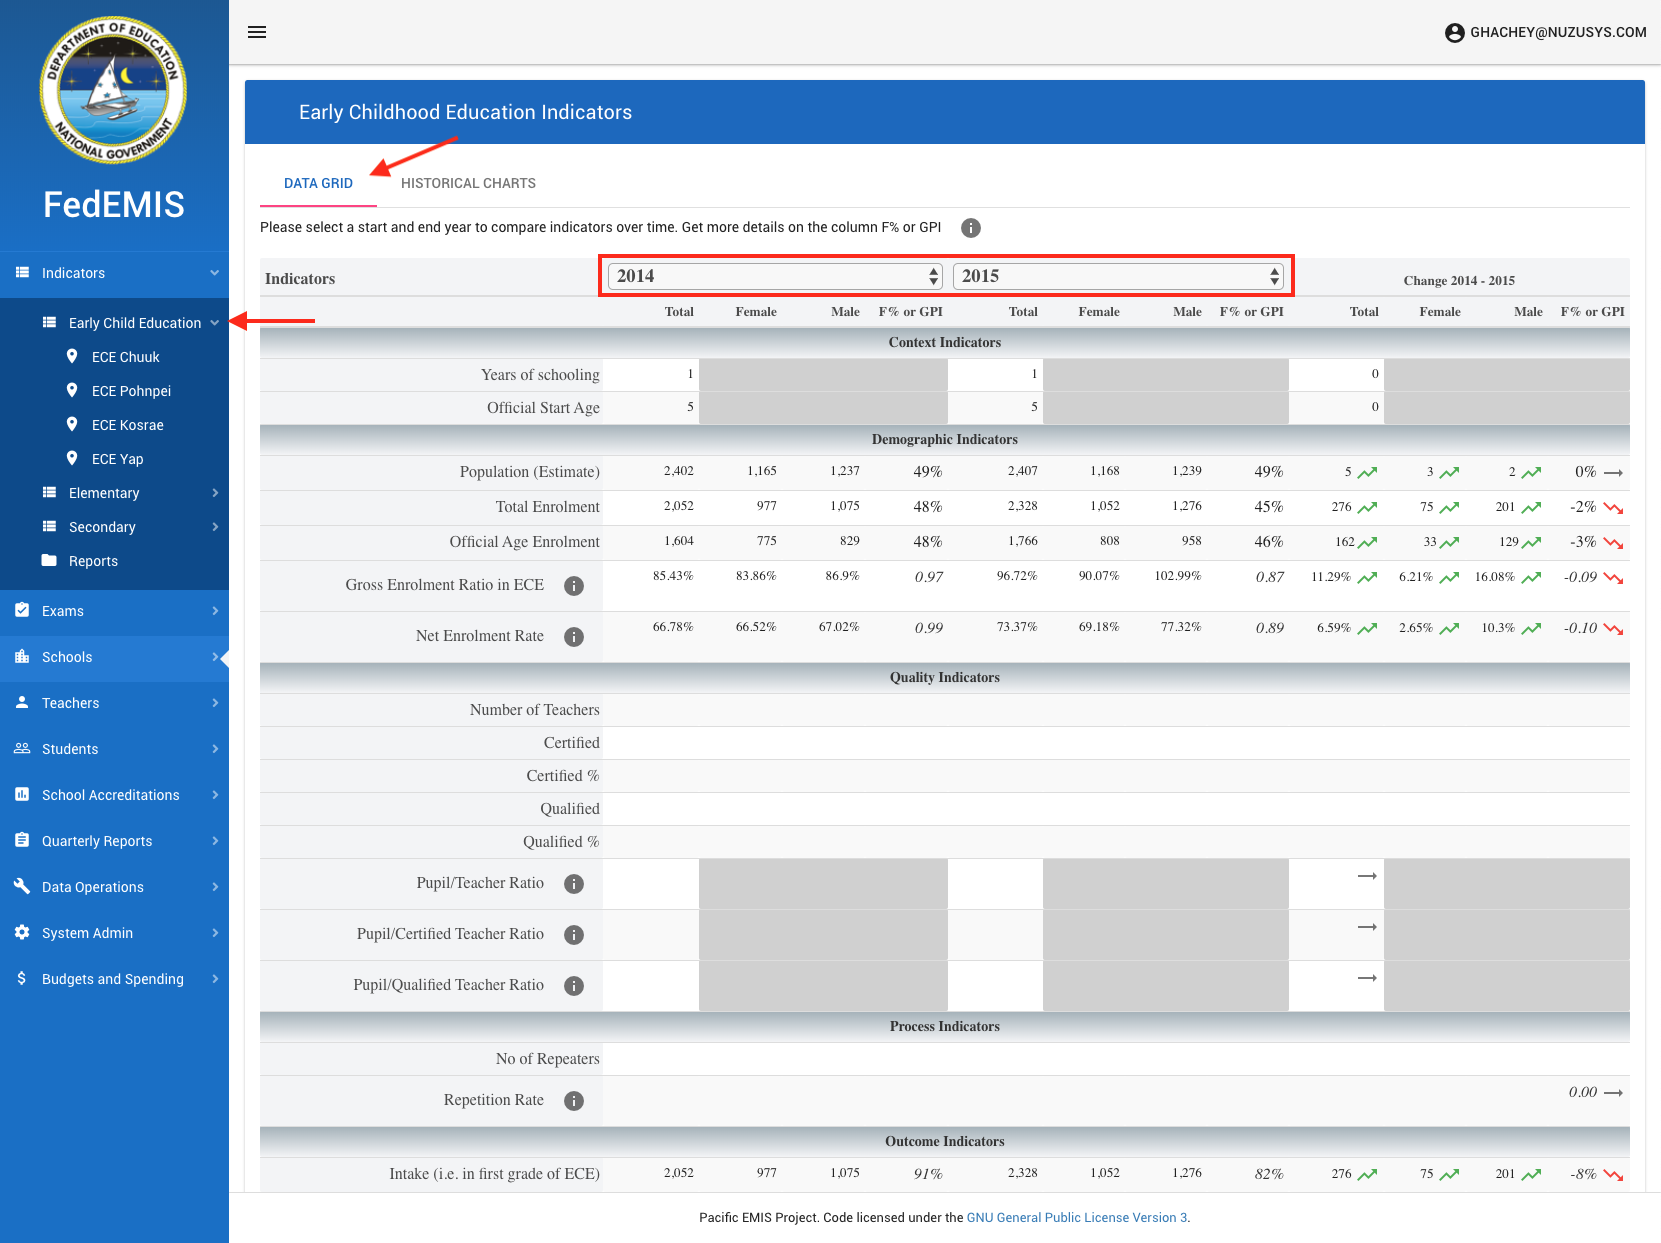Click the Pupil/Teacher Ratio info icon
Screen dimensions: 1661x1243
(x=573, y=884)
